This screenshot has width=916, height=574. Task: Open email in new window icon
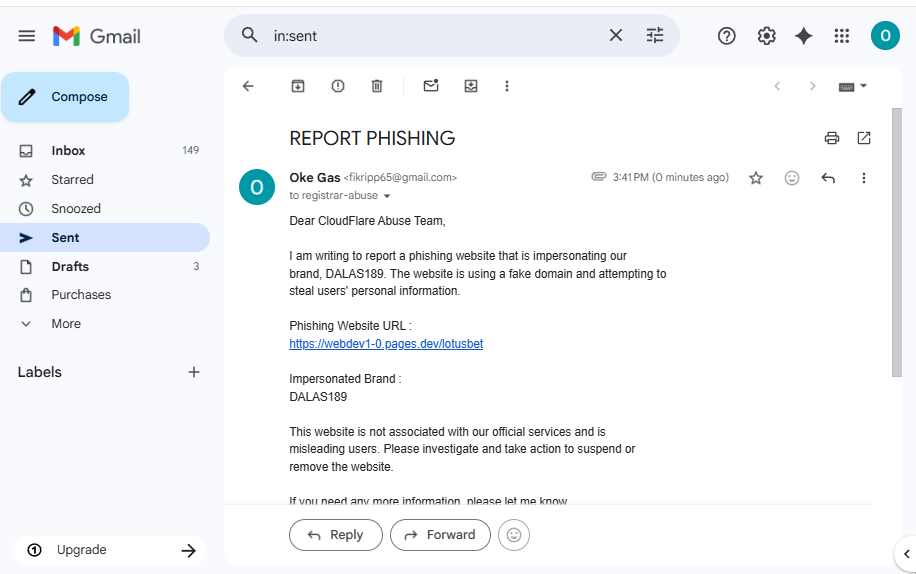tap(864, 138)
